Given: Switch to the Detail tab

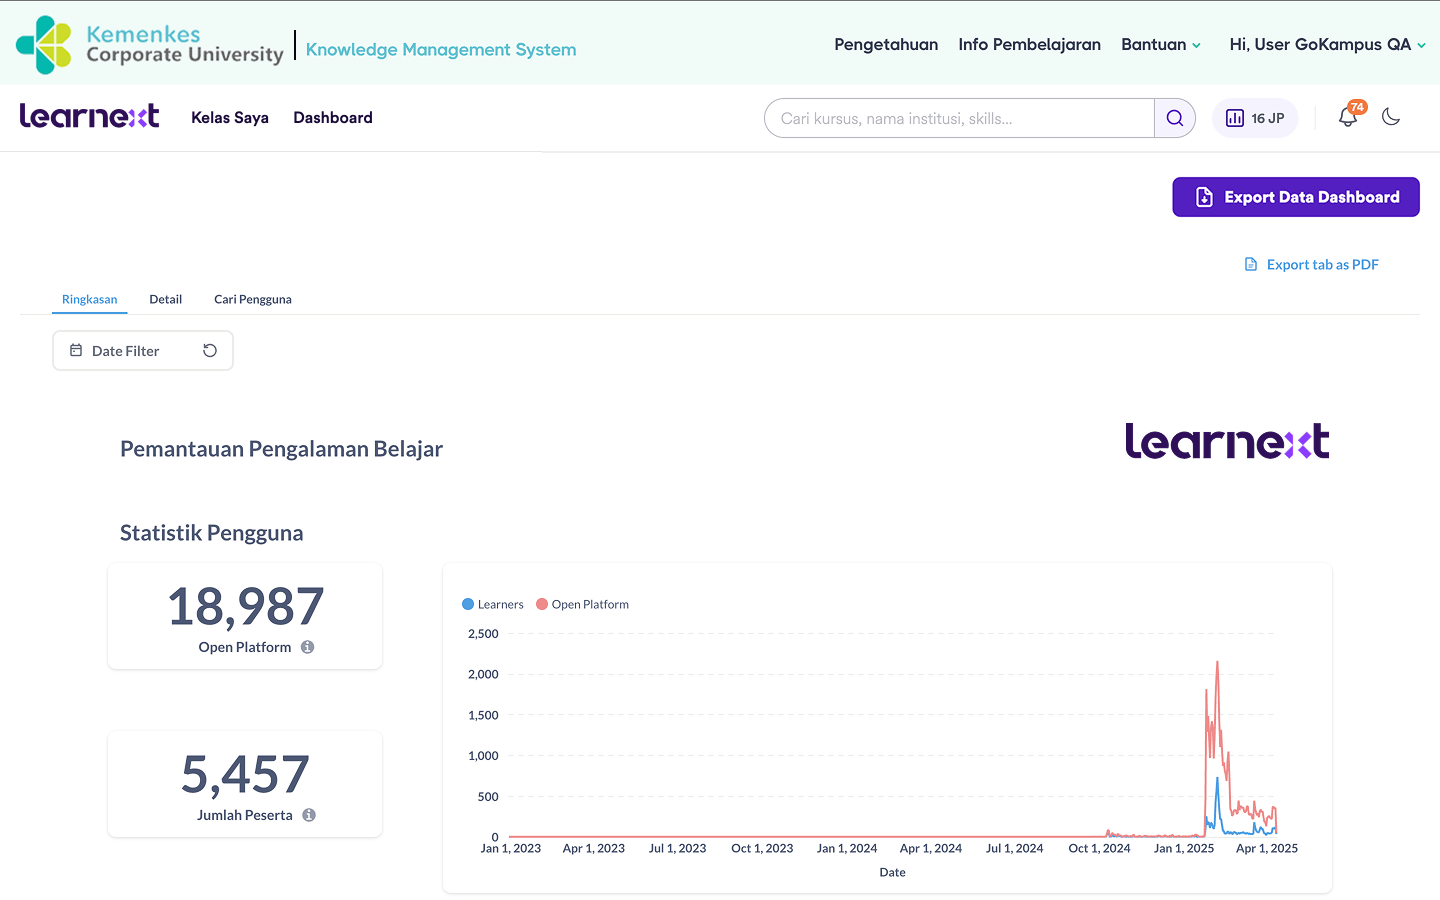Looking at the screenshot, I should (165, 299).
